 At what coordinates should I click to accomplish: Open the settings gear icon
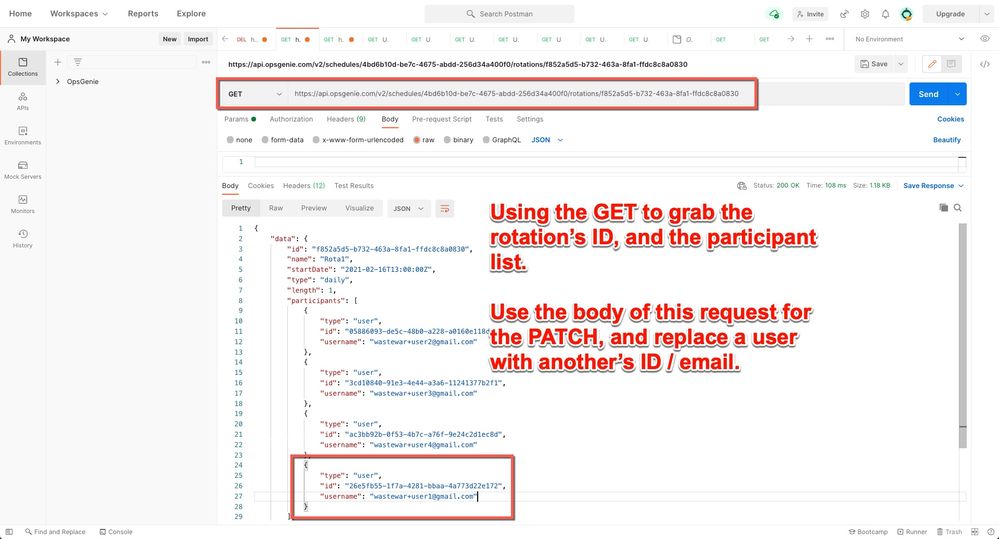click(865, 14)
